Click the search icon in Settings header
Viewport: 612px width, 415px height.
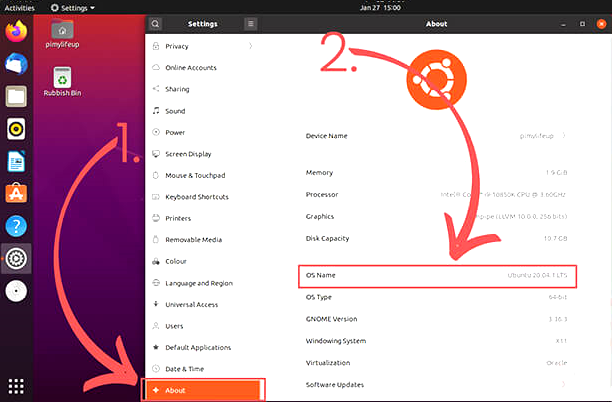pyautogui.click(x=155, y=24)
